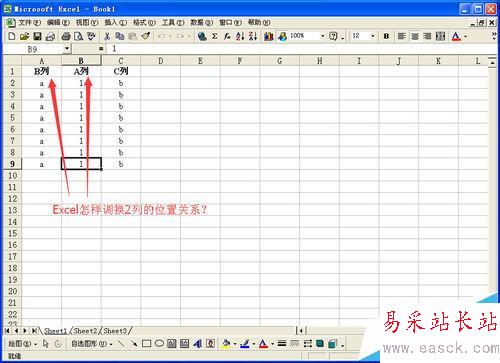Click the Open file folder icon
This screenshot has height=363, width=500.
click(24, 36)
